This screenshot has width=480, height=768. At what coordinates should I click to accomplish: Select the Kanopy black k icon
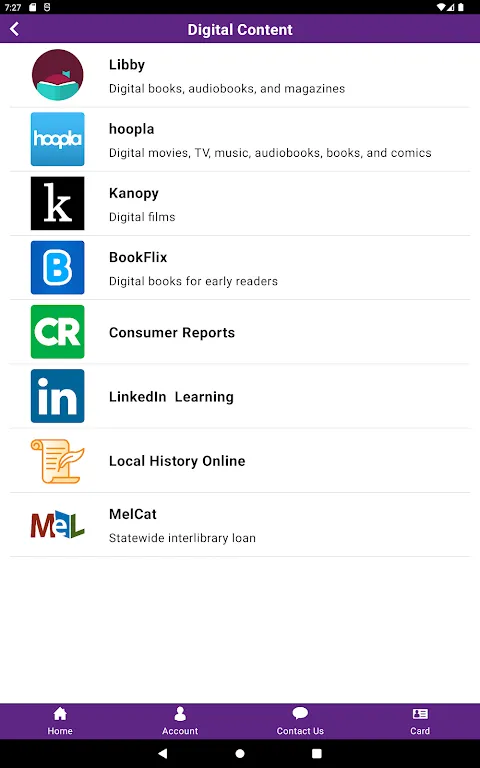click(x=57, y=203)
